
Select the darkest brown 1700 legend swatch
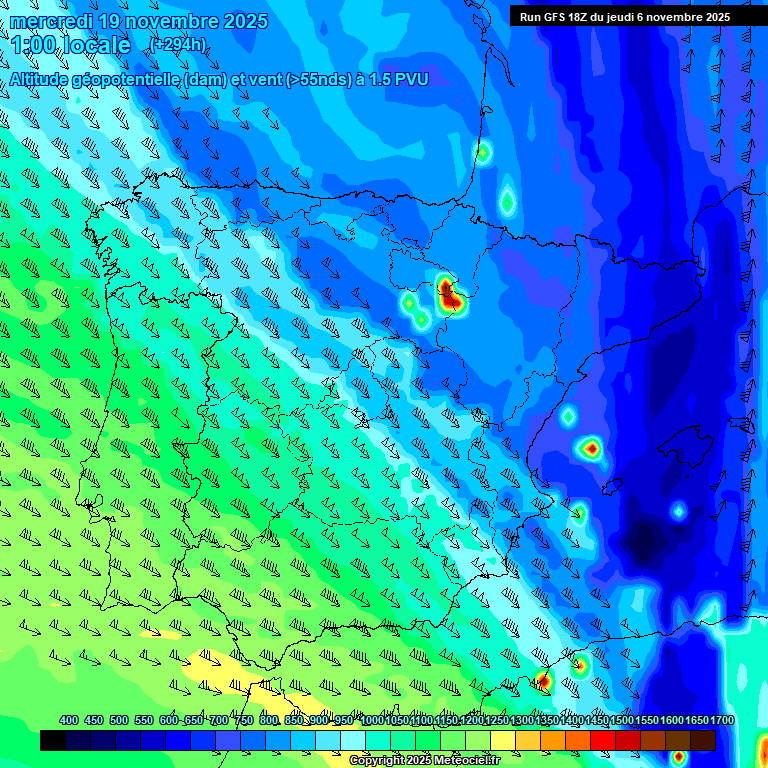coord(703,741)
